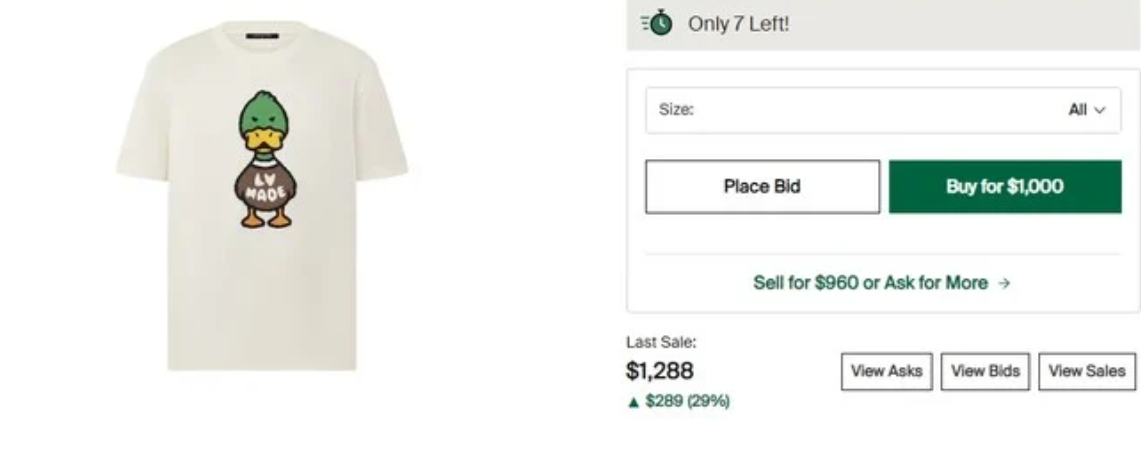This screenshot has height=450, width=1141.
Task: Click the green price increase triangle
Action: point(632,401)
